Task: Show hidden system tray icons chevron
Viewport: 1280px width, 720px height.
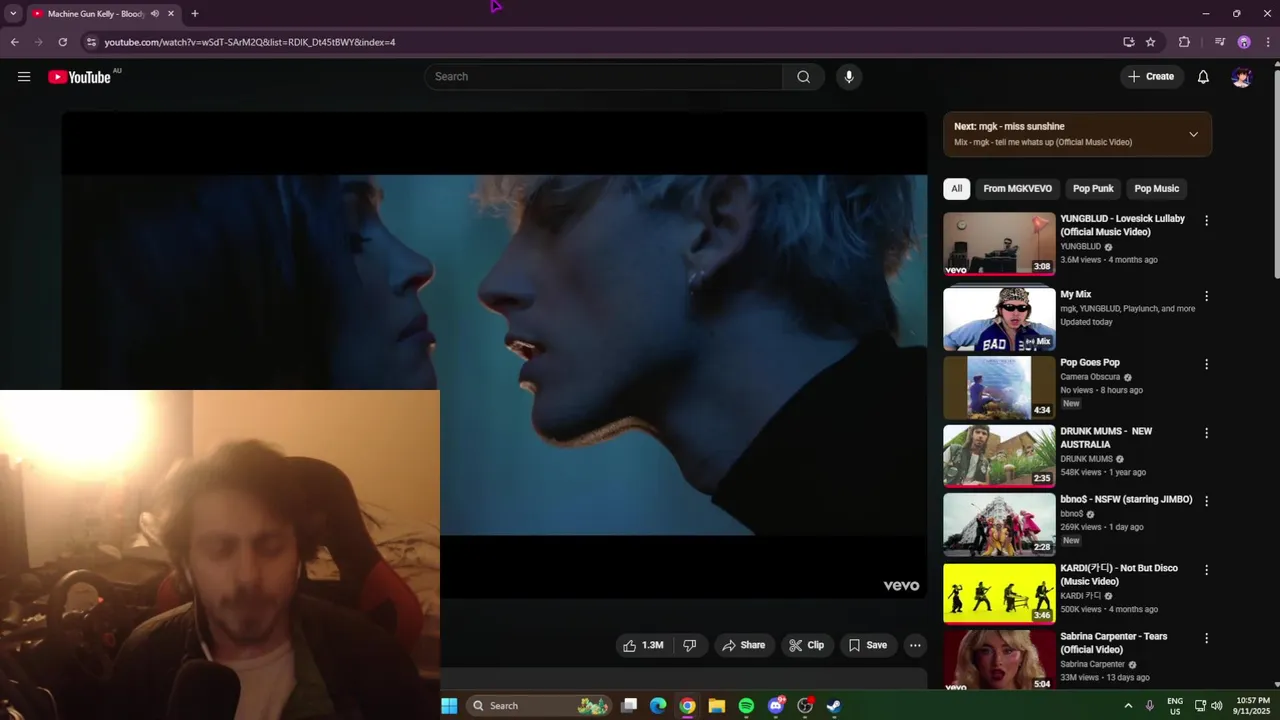Action: point(1128,706)
